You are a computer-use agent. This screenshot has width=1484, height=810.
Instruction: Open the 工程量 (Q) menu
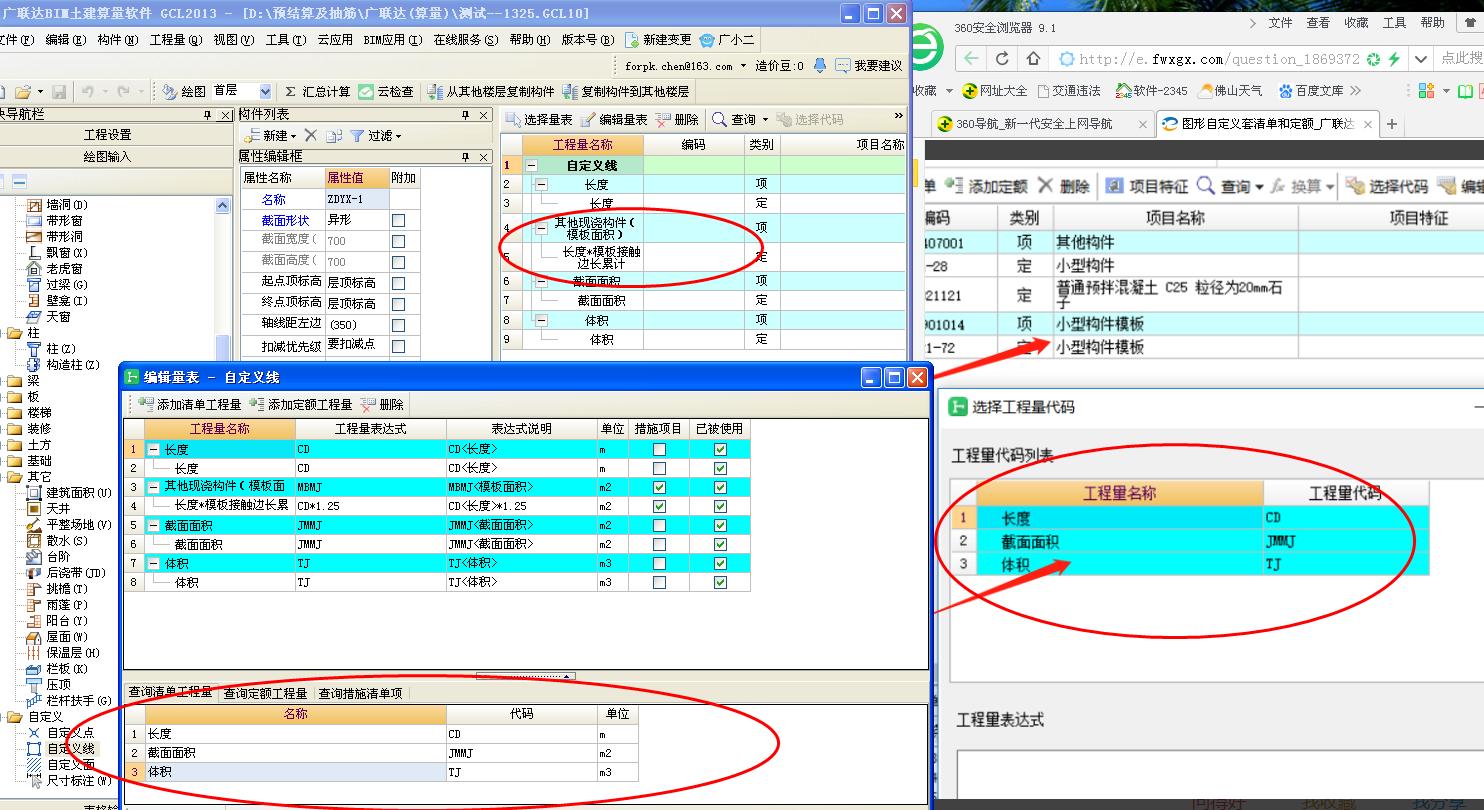[176, 40]
